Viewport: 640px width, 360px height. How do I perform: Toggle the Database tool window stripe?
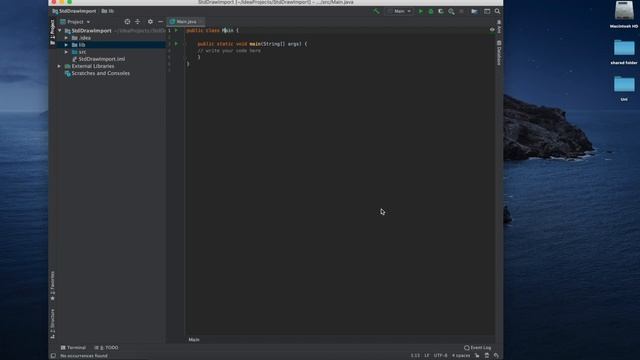point(499,53)
